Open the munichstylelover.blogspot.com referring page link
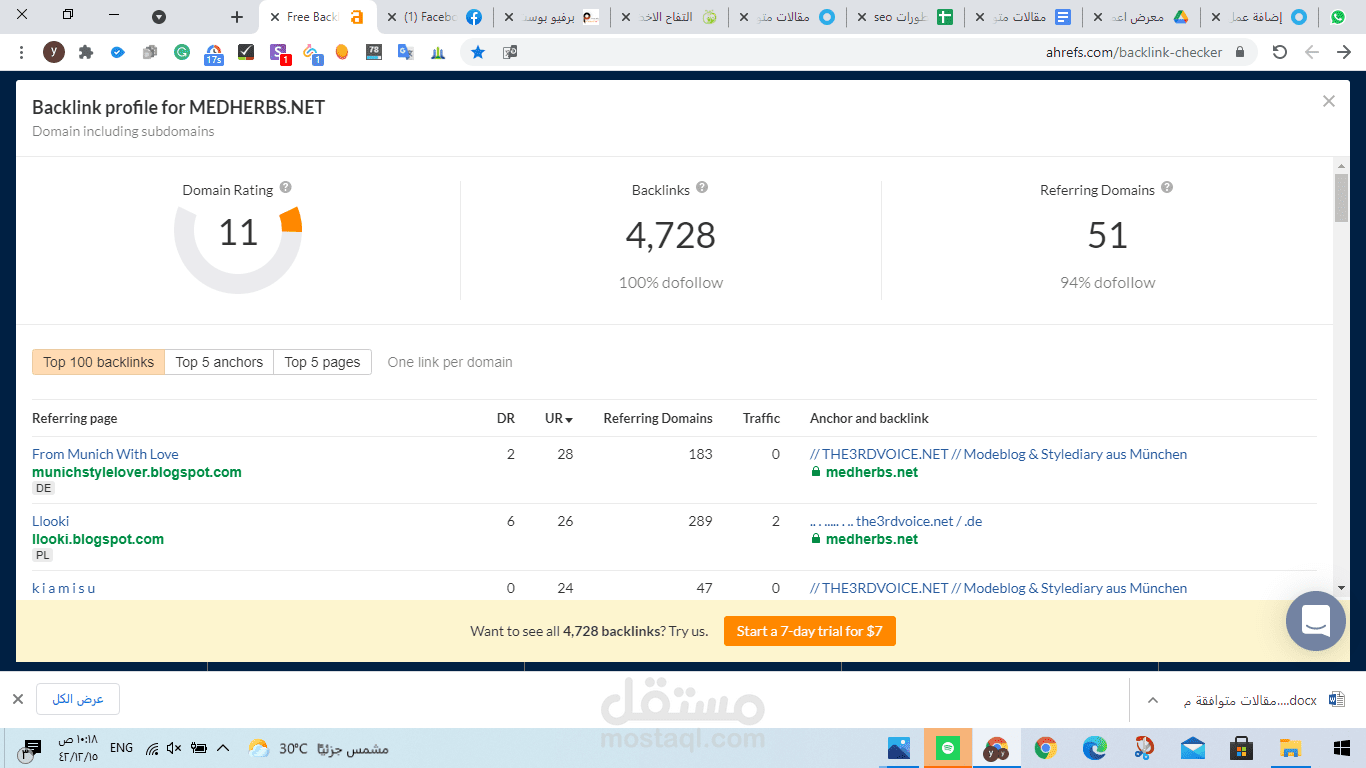The height and width of the screenshot is (768, 1366). pyautogui.click(x=136, y=471)
